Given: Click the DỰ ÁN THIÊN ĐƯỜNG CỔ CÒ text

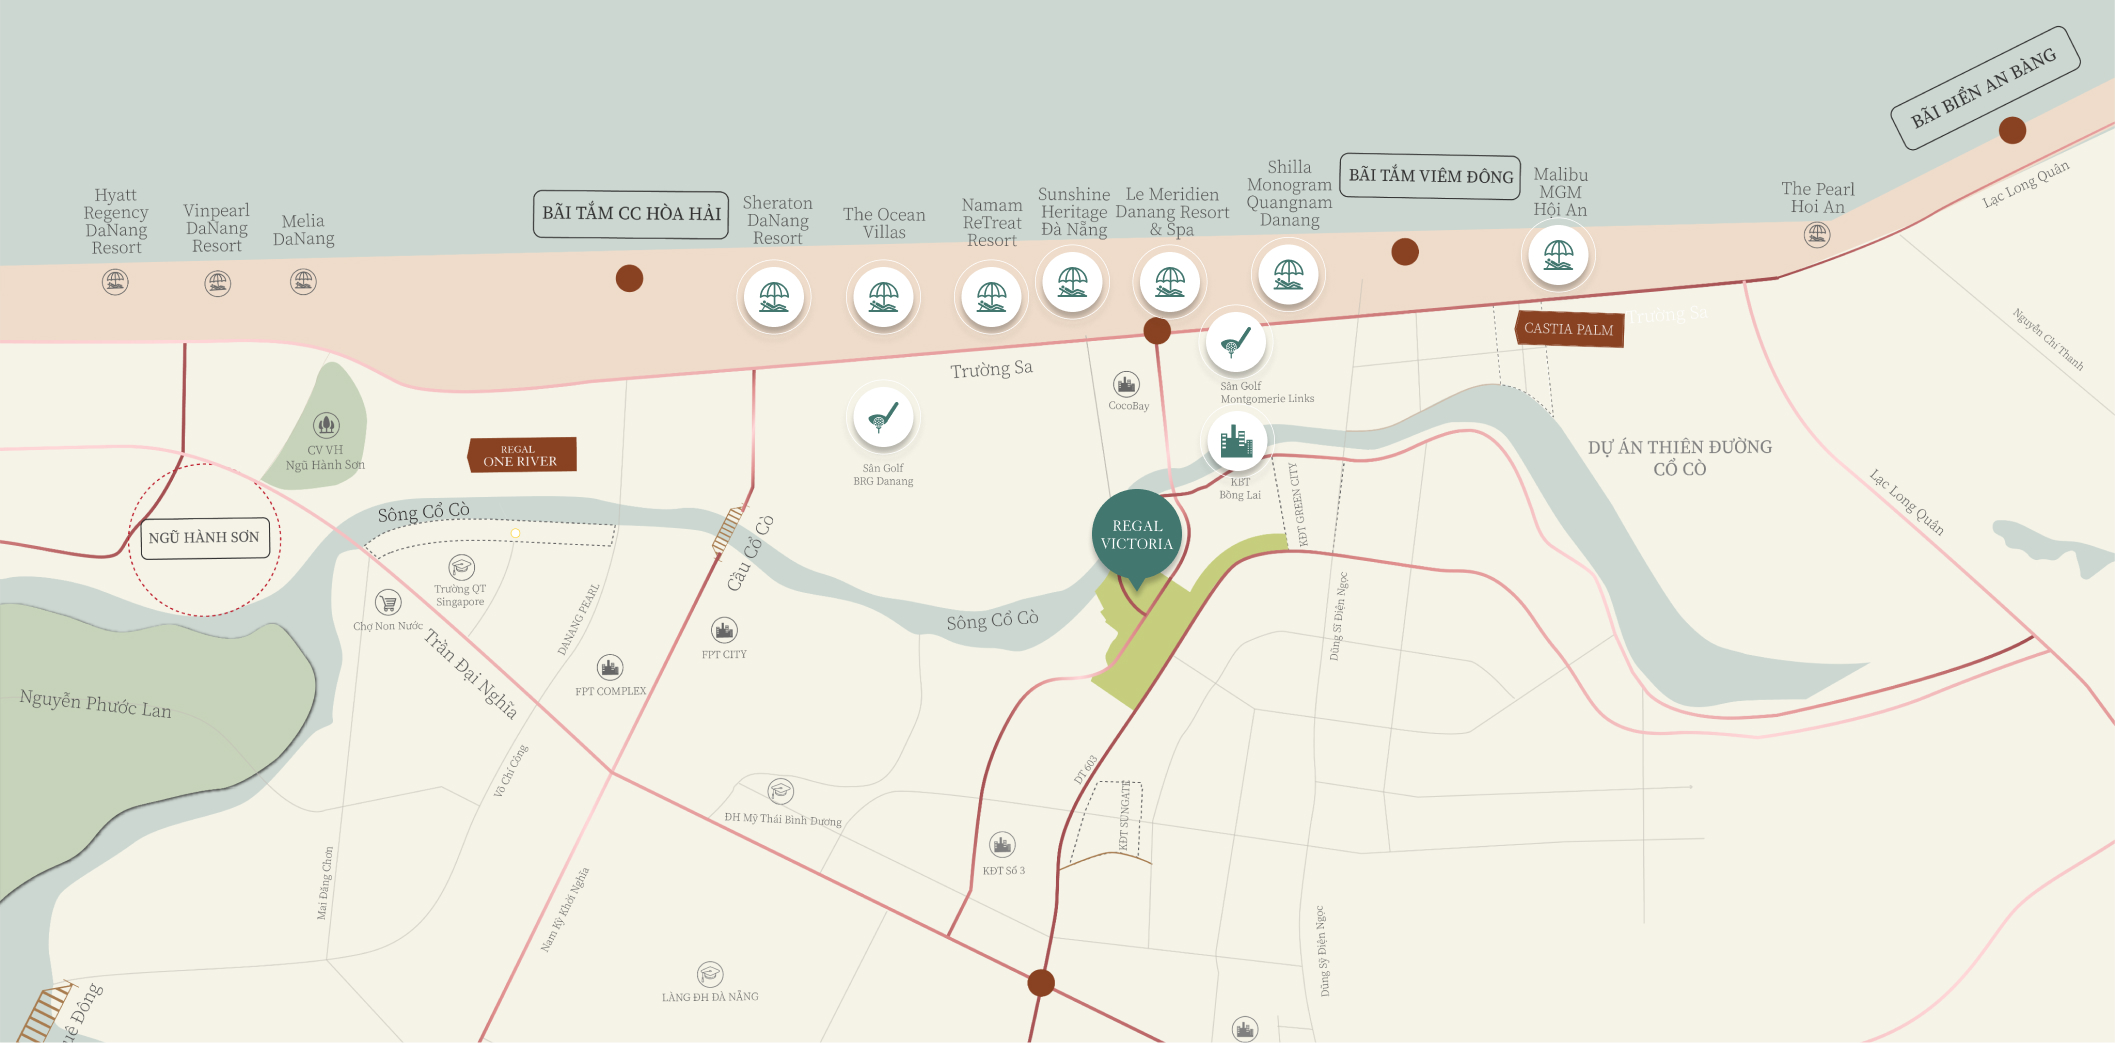Looking at the screenshot, I should tap(1680, 457).
